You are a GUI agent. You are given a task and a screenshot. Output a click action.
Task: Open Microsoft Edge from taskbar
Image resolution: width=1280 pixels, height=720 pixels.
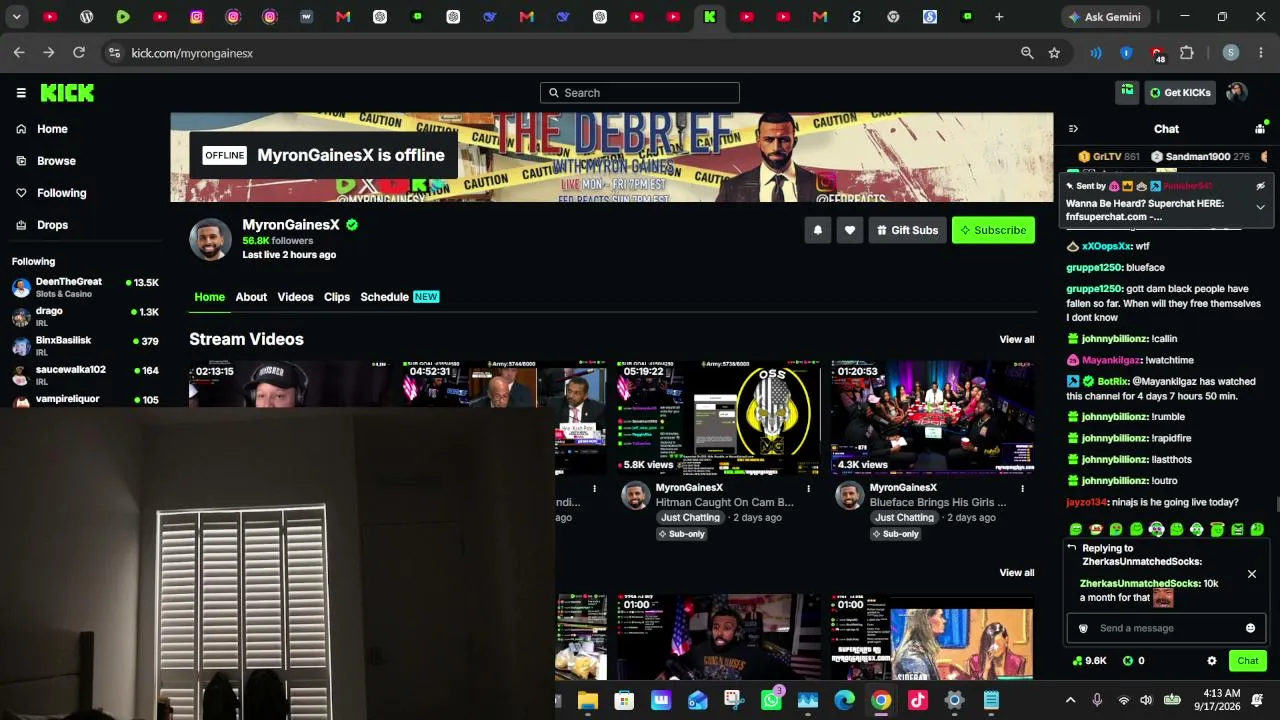[845, 701]
